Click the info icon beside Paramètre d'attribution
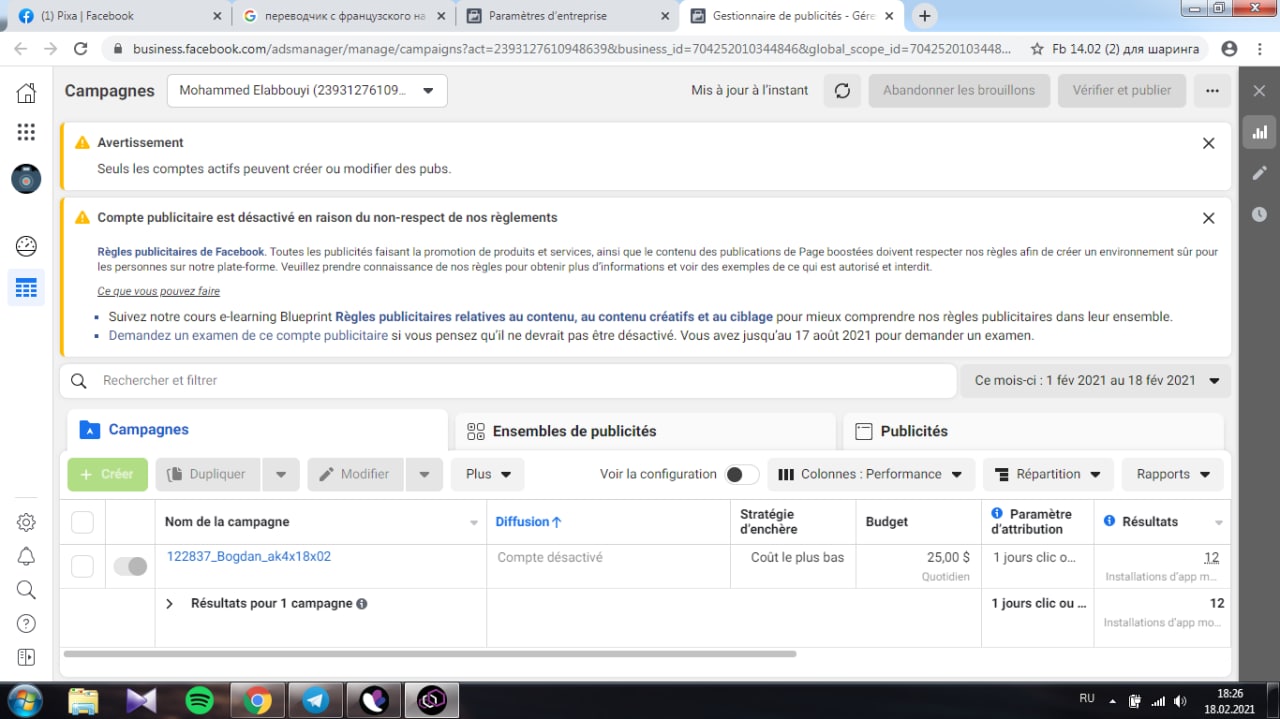The width and height of the screenshot is (1280, 719). pos(997,514)
